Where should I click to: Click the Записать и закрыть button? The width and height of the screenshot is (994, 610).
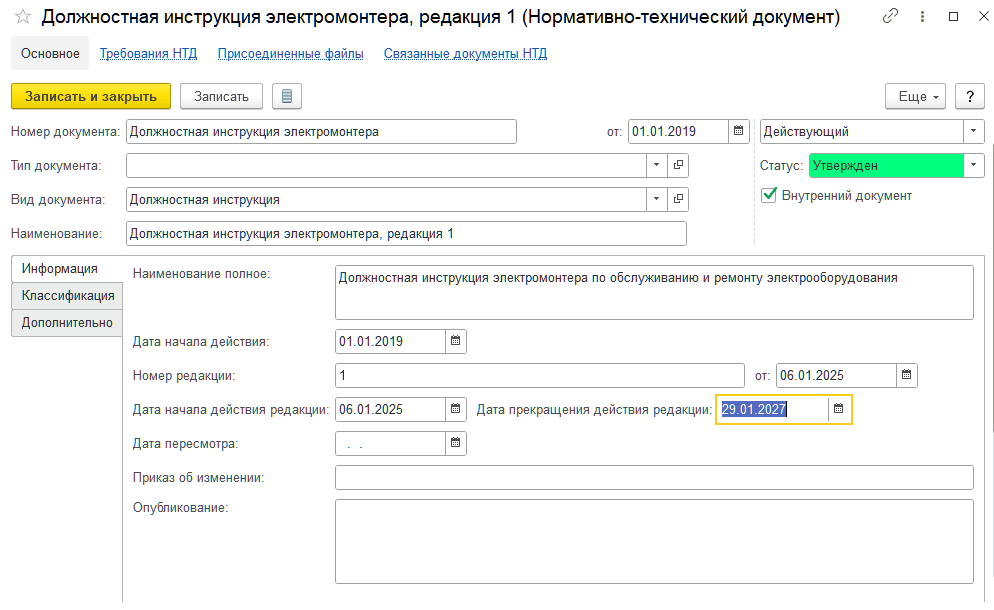(x=91, y=96)
